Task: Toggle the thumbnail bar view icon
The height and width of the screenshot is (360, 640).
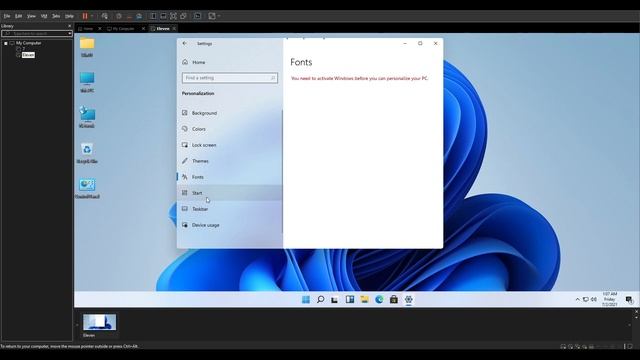Action: coord(163,16)
